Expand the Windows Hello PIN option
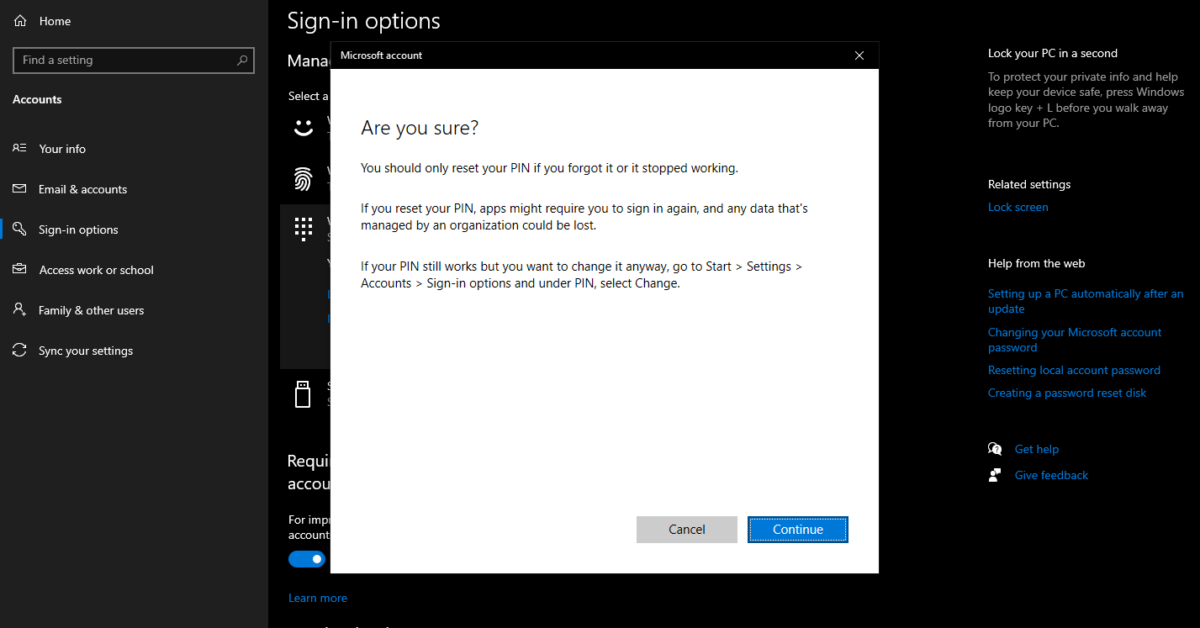 [304, 227]
